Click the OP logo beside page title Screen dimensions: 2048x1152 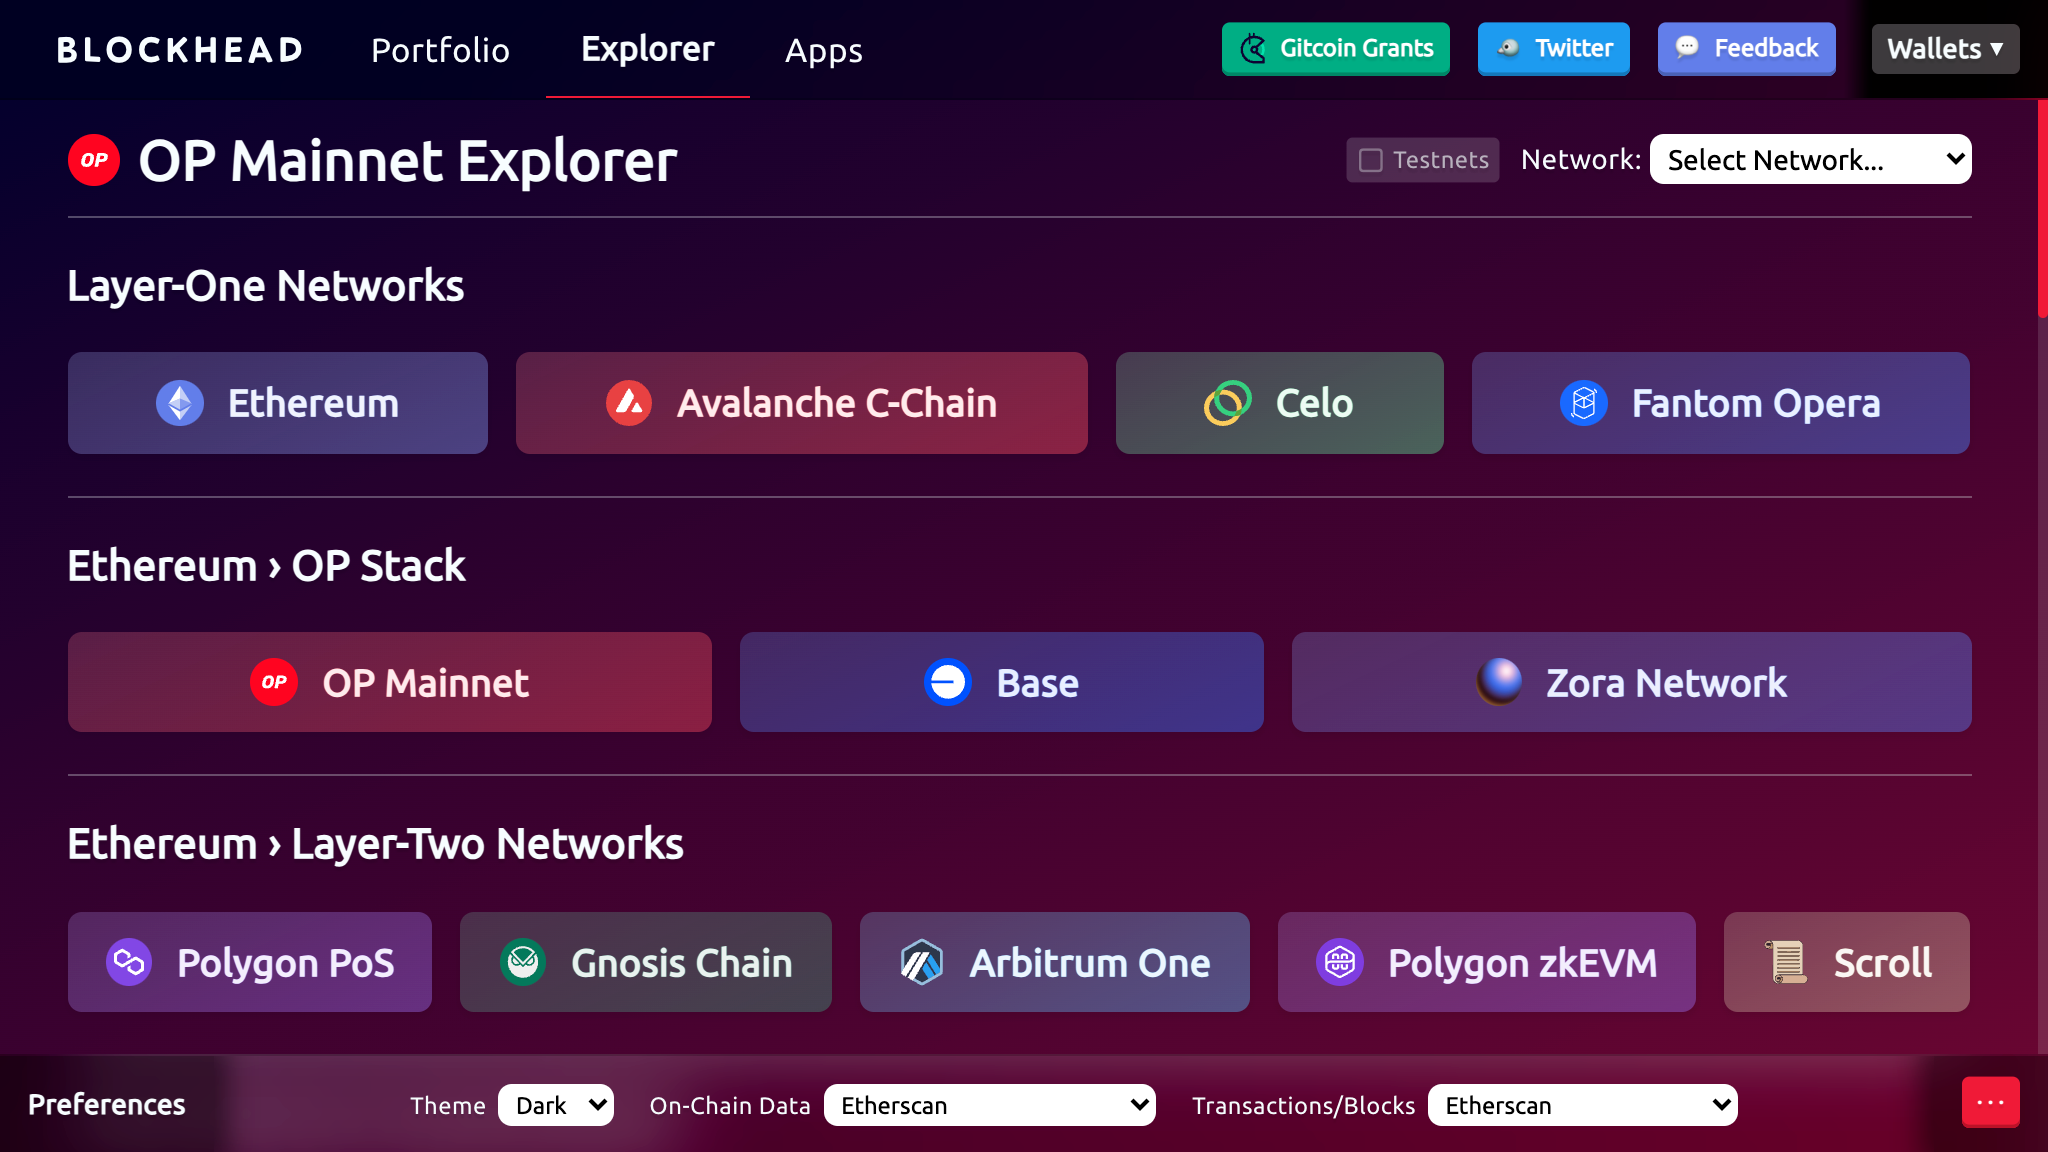point(94,160)
